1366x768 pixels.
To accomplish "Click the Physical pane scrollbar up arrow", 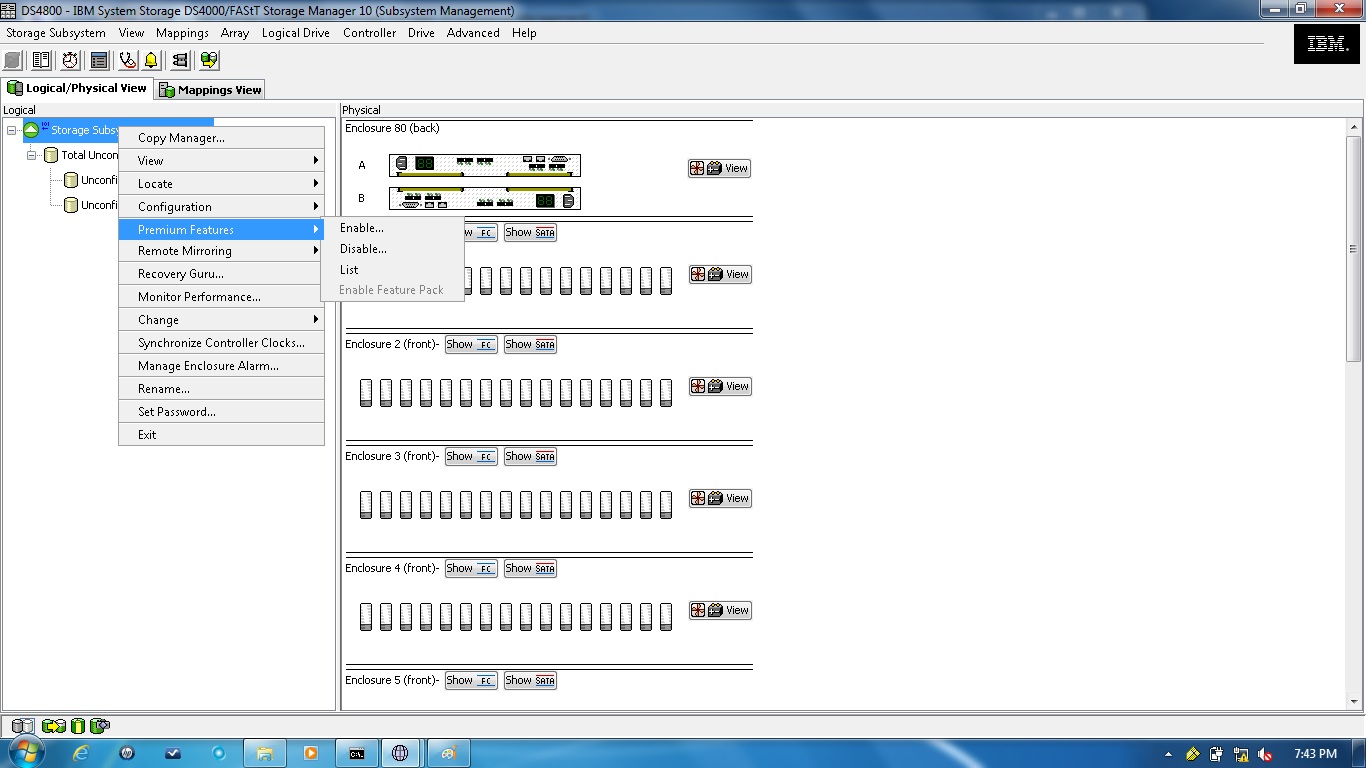I will [x=1354, y=128].
